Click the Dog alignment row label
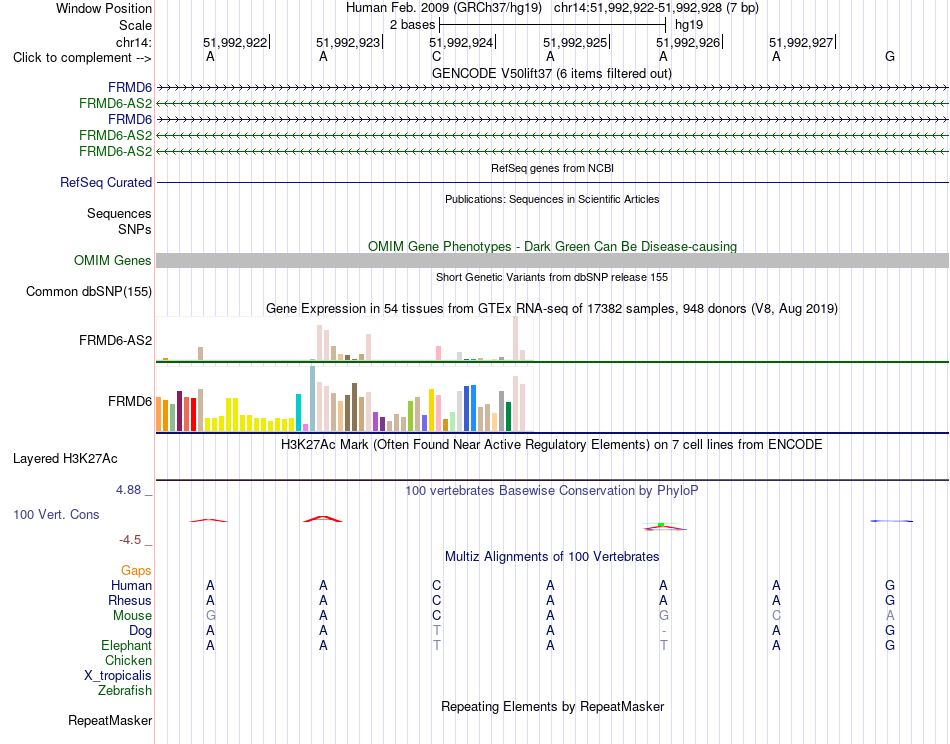The width and height of the screenshot is (950, 744). coord(140,631)
